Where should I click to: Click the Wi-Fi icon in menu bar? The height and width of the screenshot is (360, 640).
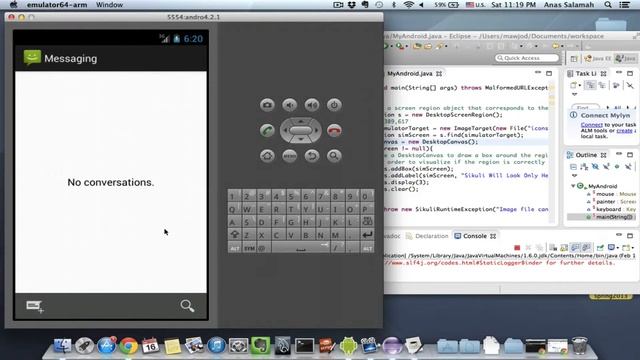pos(408,5)
